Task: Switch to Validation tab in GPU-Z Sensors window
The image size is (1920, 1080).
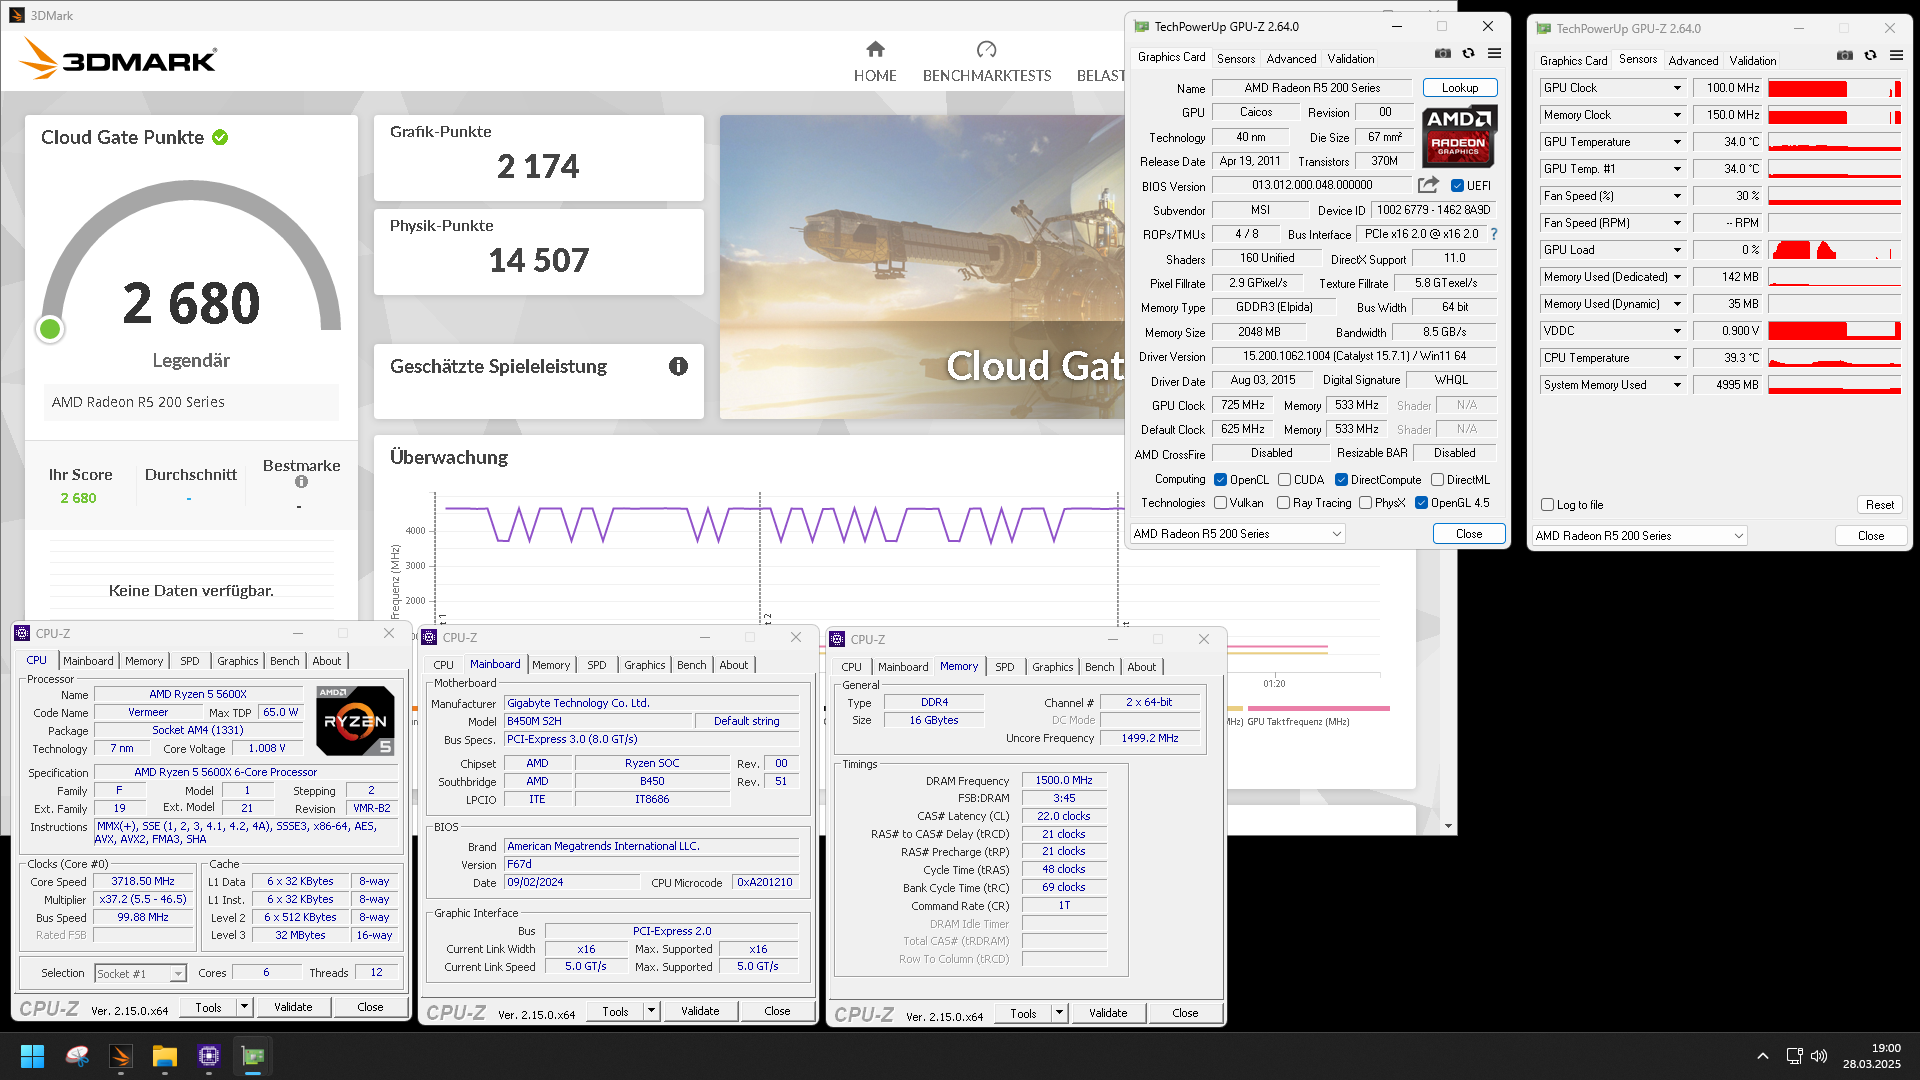Action: pos(1753,61)
